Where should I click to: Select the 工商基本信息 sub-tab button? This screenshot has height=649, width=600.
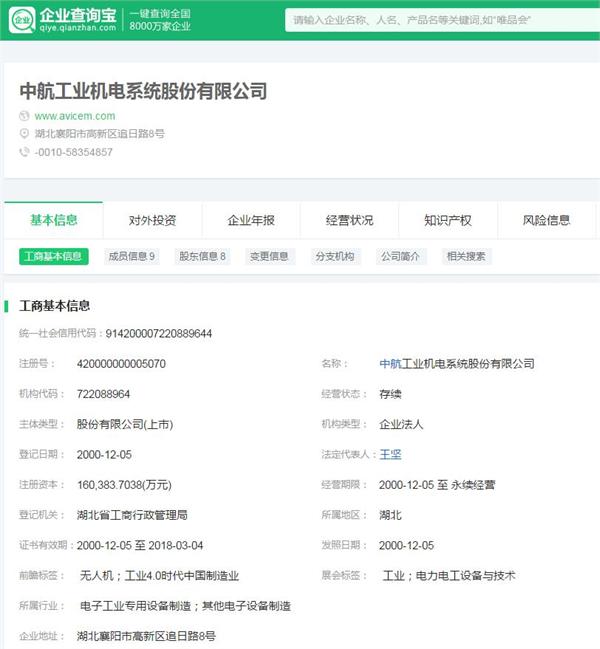pyautogui.click(x=54, y=256)
